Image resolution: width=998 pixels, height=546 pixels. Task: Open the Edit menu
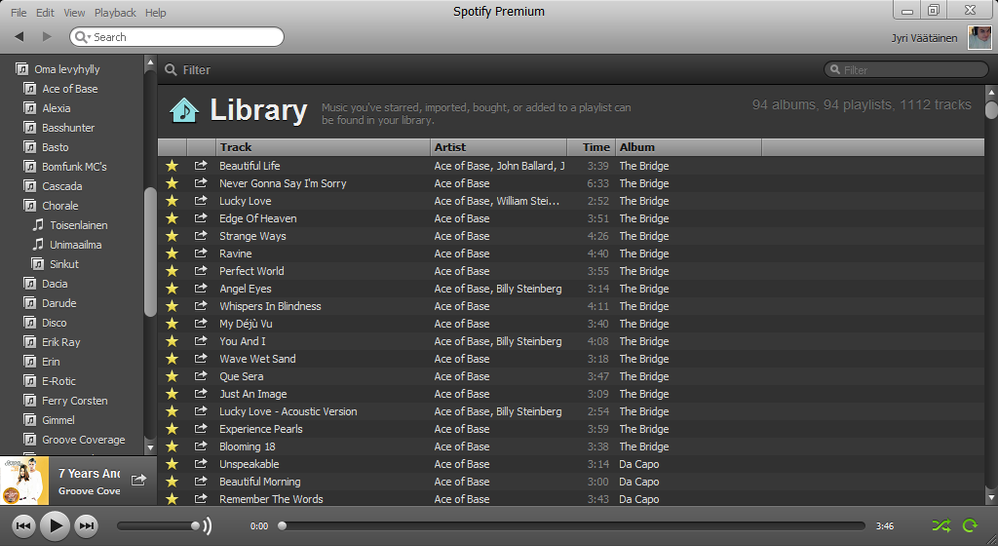pos(45,13)
